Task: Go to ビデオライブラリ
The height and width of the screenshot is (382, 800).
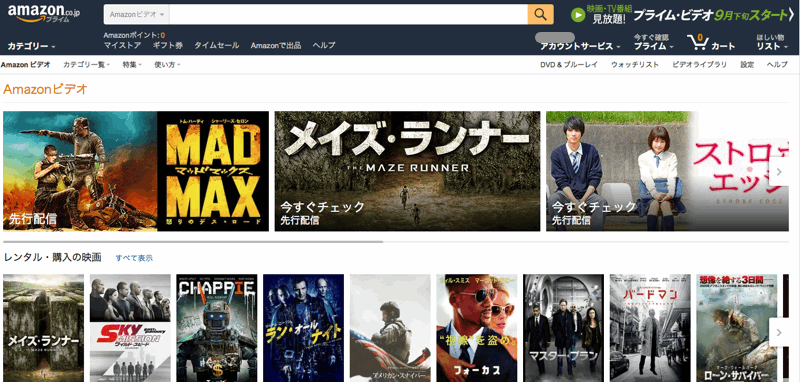Action: click(699, 65)
